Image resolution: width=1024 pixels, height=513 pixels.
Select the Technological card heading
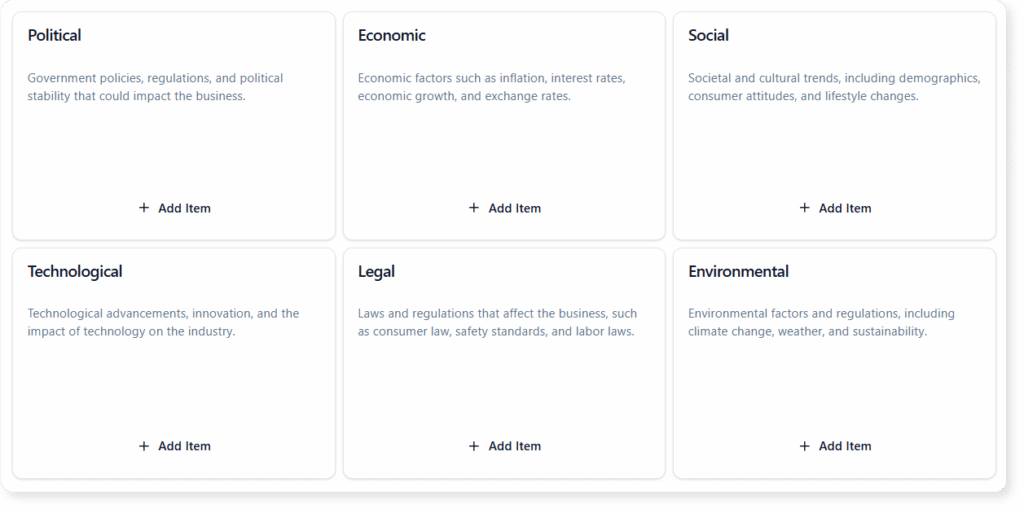(75, 272)
